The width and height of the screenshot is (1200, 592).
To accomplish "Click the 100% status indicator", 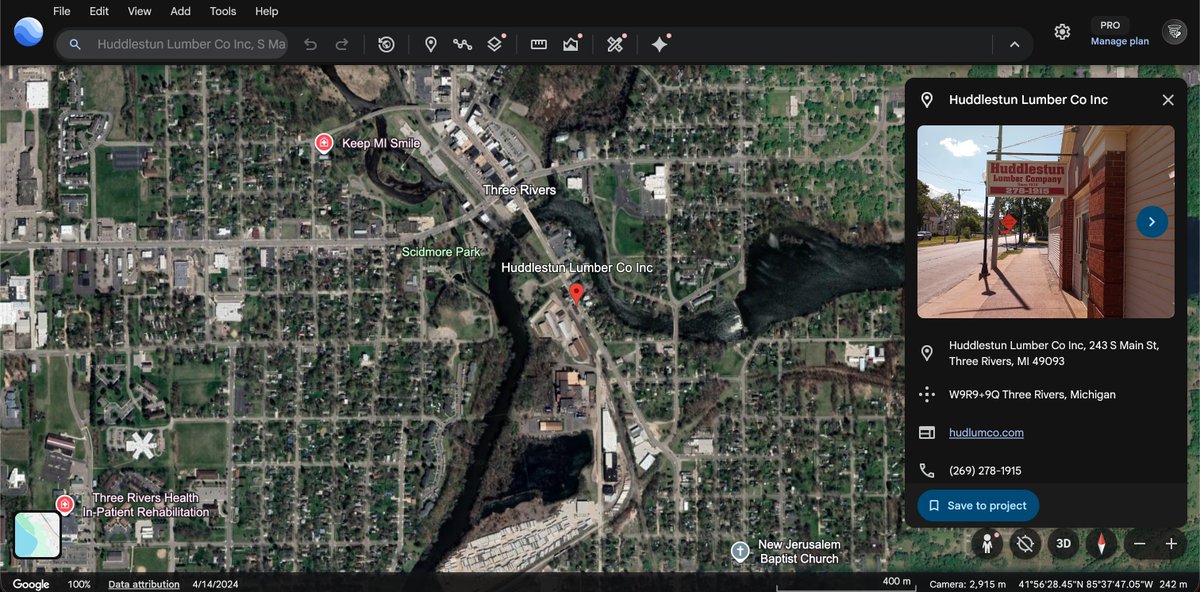I will click(79, 584).
